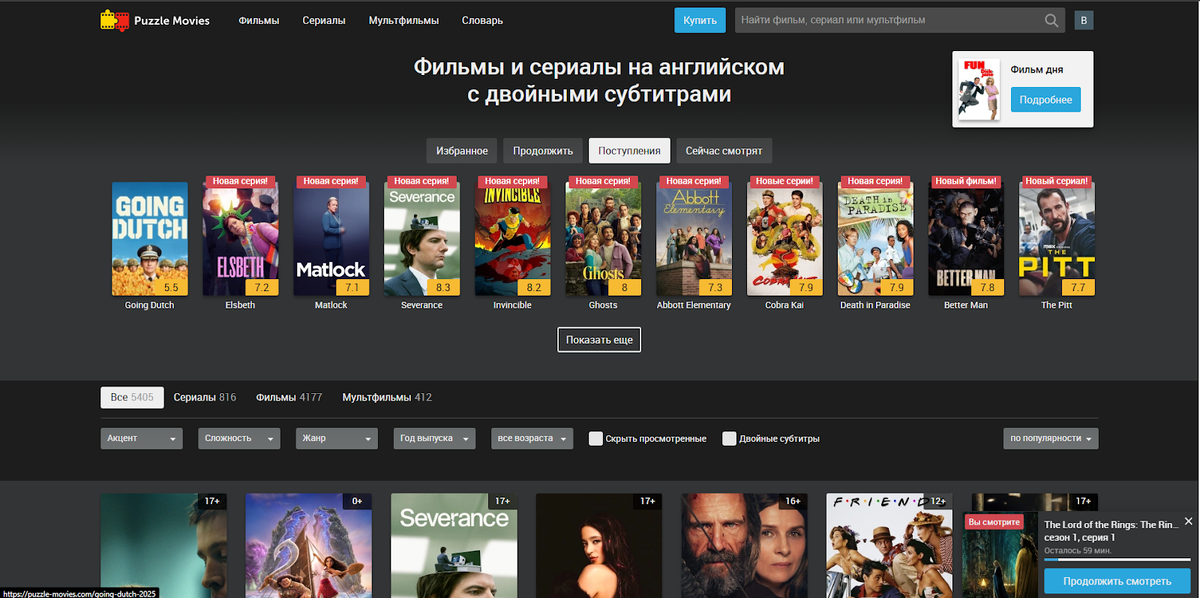Open the 'Жанр' dropdown
This screenshot has height=598, width=1200.
pos(337,438)
